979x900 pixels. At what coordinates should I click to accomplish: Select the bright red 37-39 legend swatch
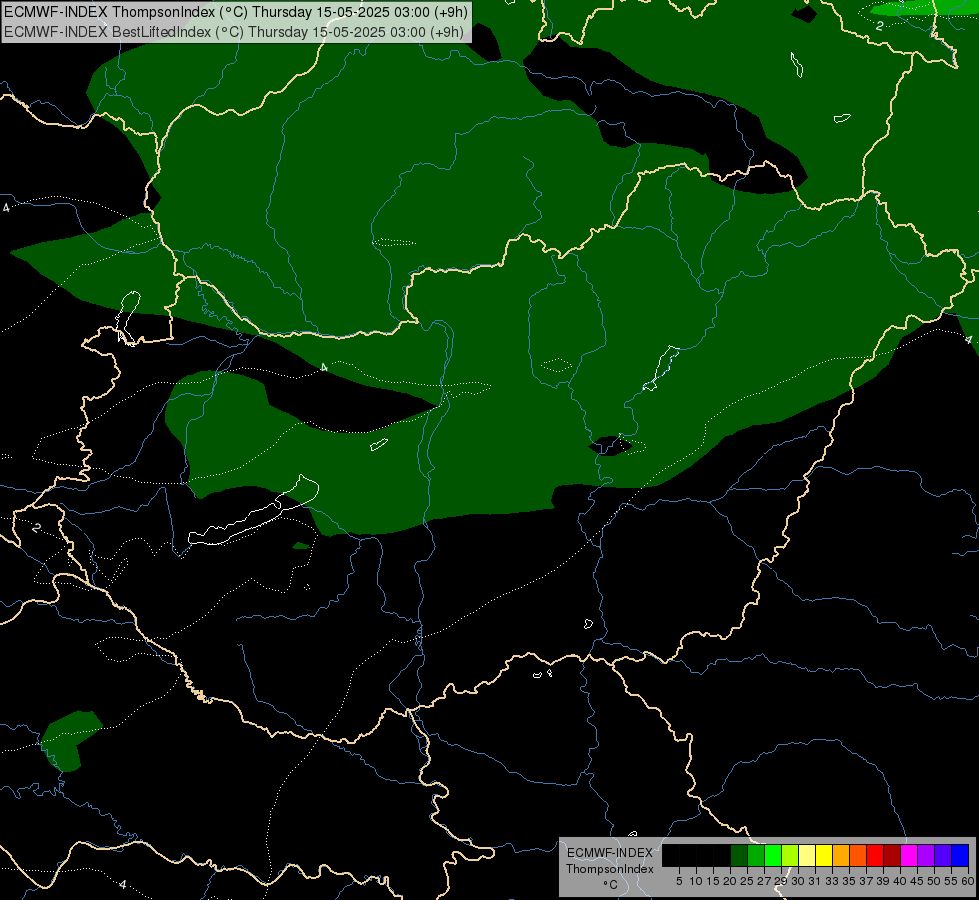tap(875, 855)
